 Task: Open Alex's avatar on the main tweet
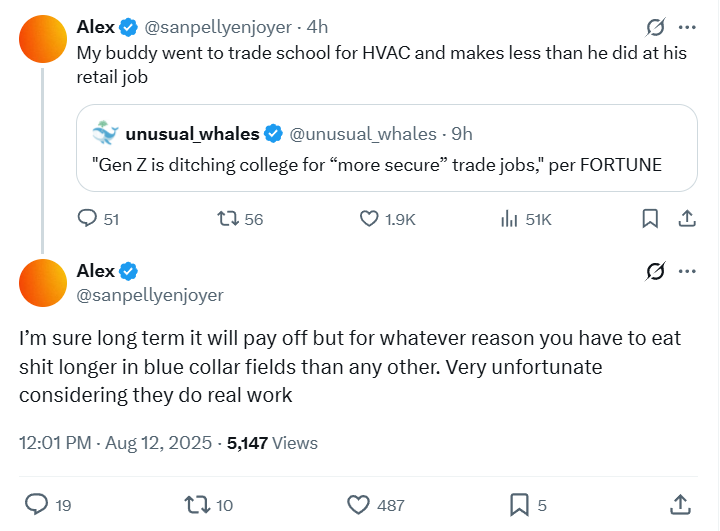tap(43, 282)
